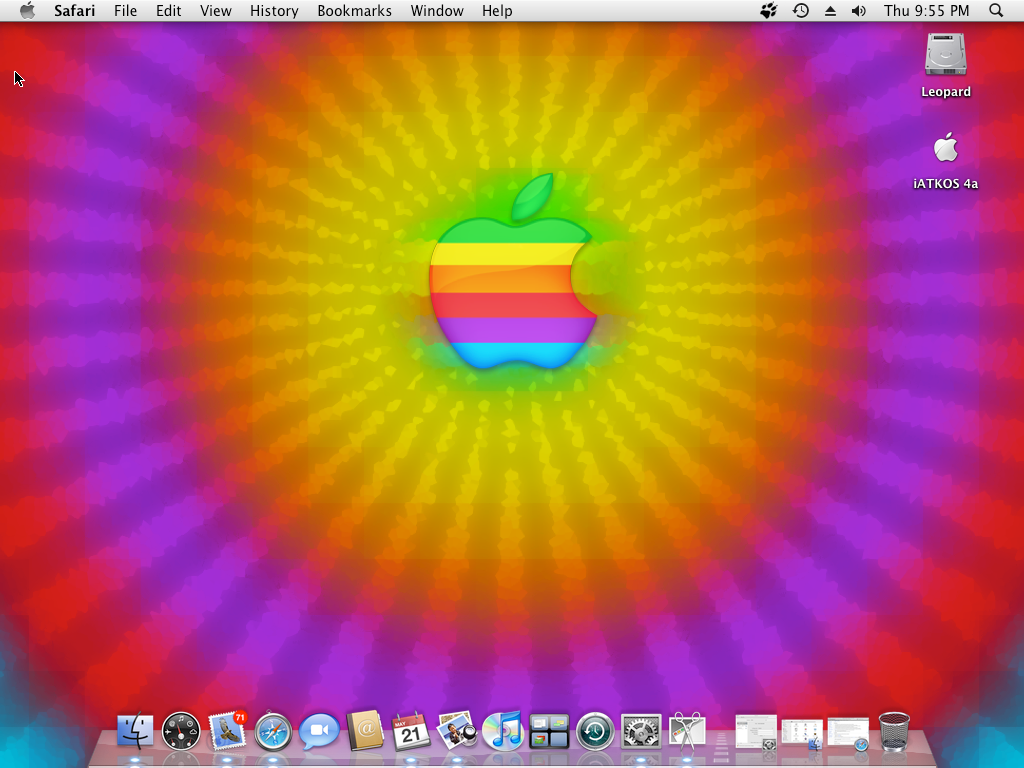The image size is (1024, 768).
Task: Activate Spaces from the Dock
Action: click(549, 731)
